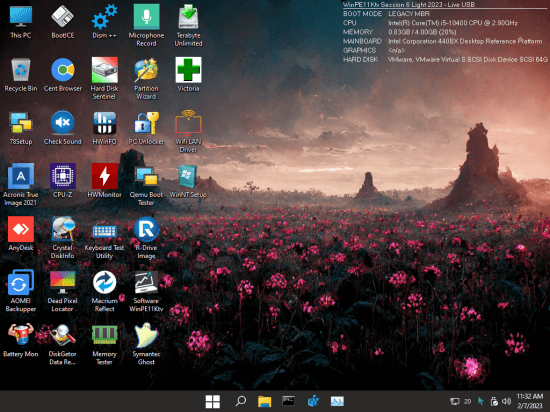Launch HWiNFO
The image size is (550, 412).
click(104, 128)
